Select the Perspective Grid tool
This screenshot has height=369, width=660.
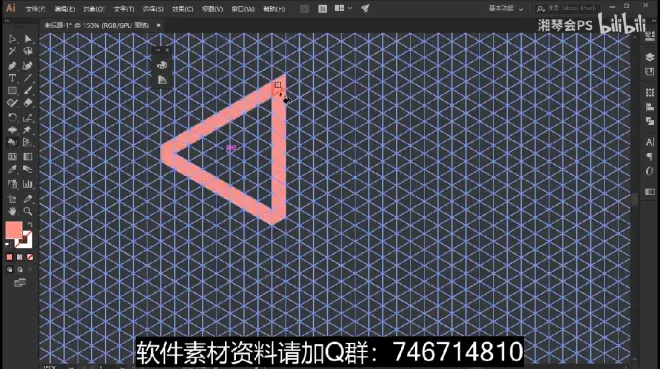(x=28, y=143)
